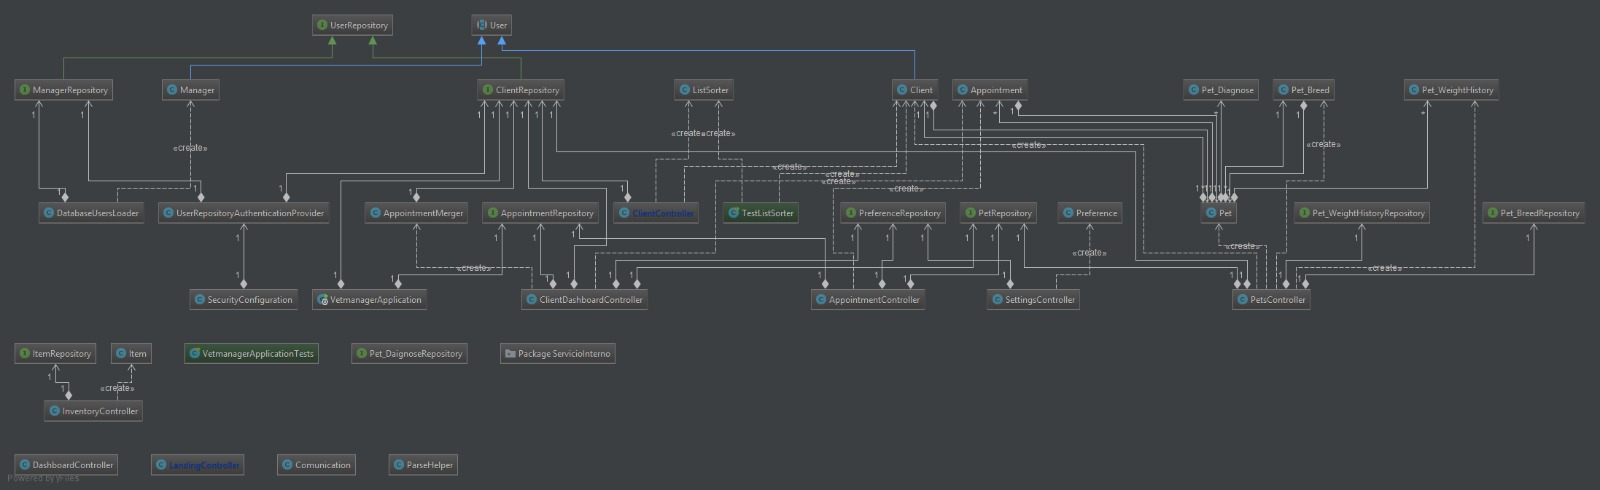Select the AppointmentController class node
The image size is (1600, 490).
point(867,300)
